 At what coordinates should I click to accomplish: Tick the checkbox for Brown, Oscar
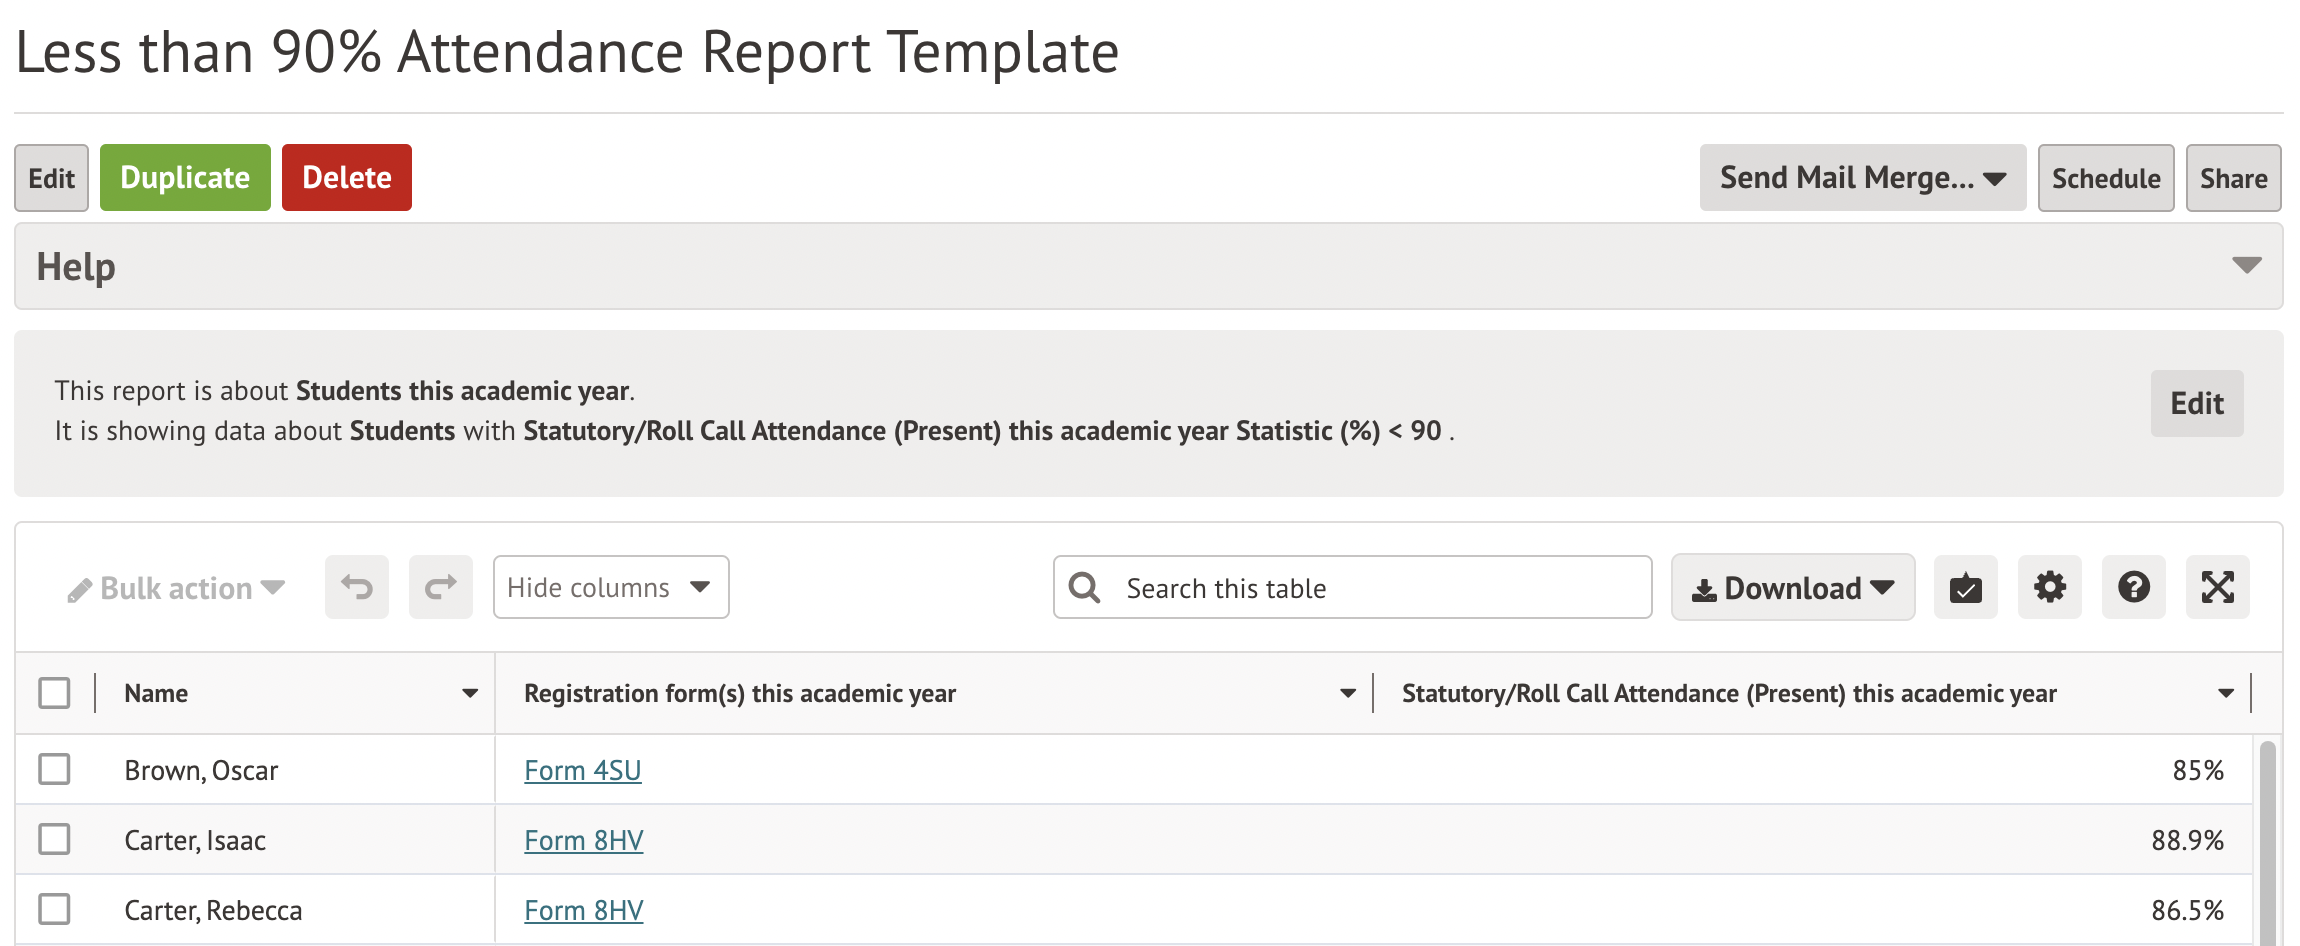click(54, 769)
